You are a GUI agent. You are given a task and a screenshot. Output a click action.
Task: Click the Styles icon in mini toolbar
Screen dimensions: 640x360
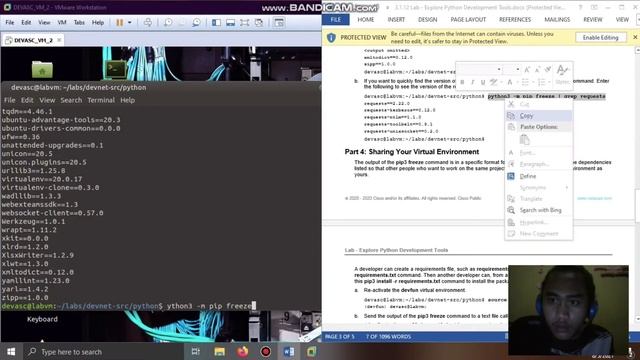point(562,73)
